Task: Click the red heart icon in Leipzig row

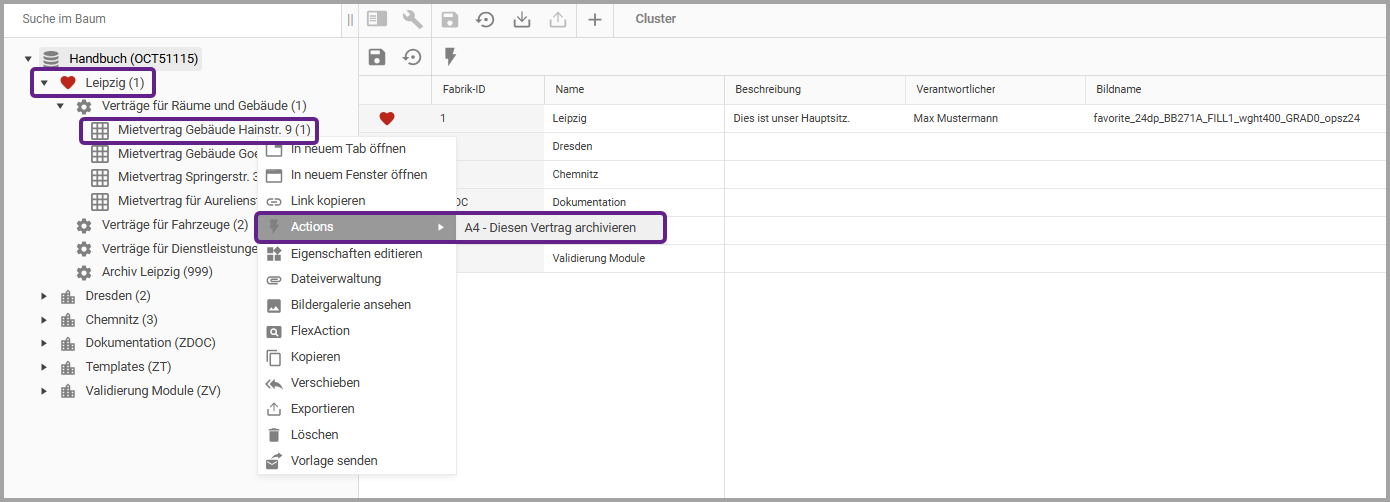Action: [x=387, y=118]
